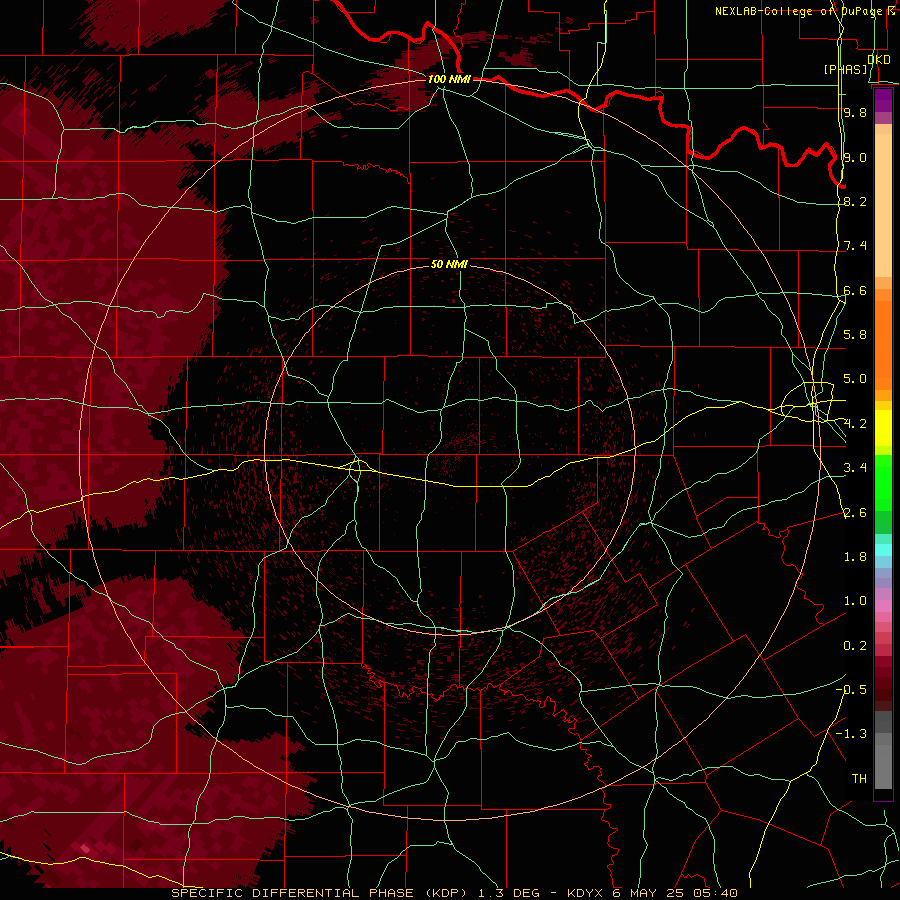Pick the pink segment of the color bar
Image resolution: width=900 pixels, height=900 pixels.
[883, 606]
